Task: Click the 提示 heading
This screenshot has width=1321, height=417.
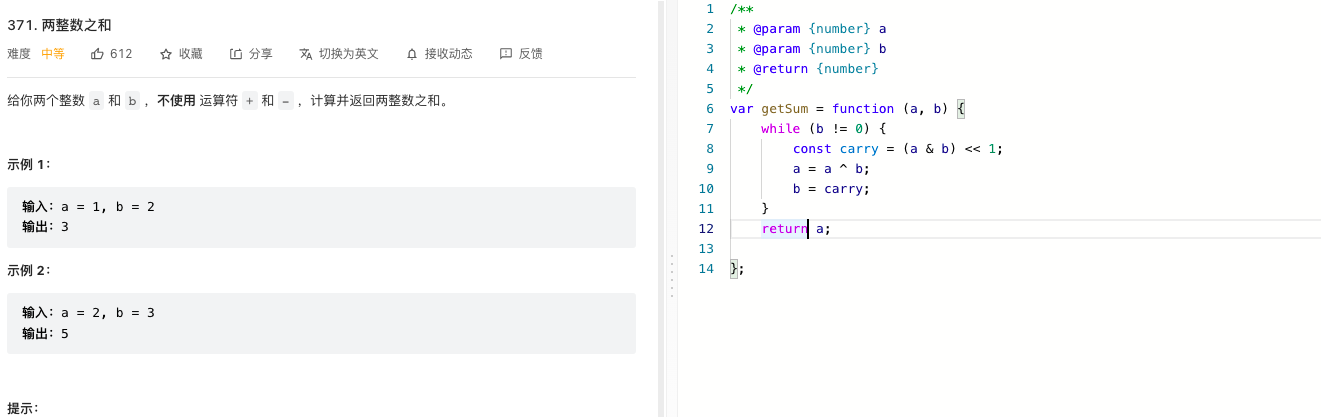Action: [x=23, y=408]
